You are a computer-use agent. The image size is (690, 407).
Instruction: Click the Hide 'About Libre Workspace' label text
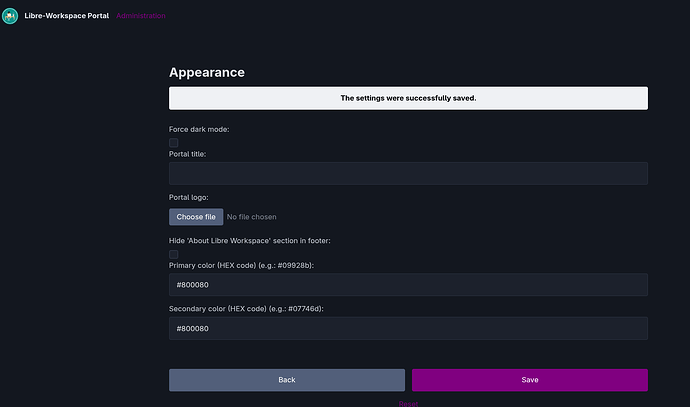click(x=254, y=242)
